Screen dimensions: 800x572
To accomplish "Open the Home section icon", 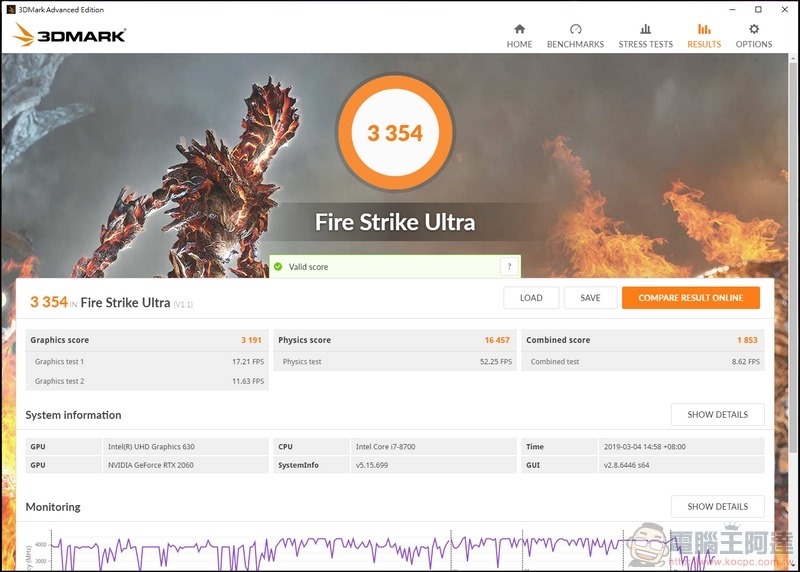I will tap(519, 29).
